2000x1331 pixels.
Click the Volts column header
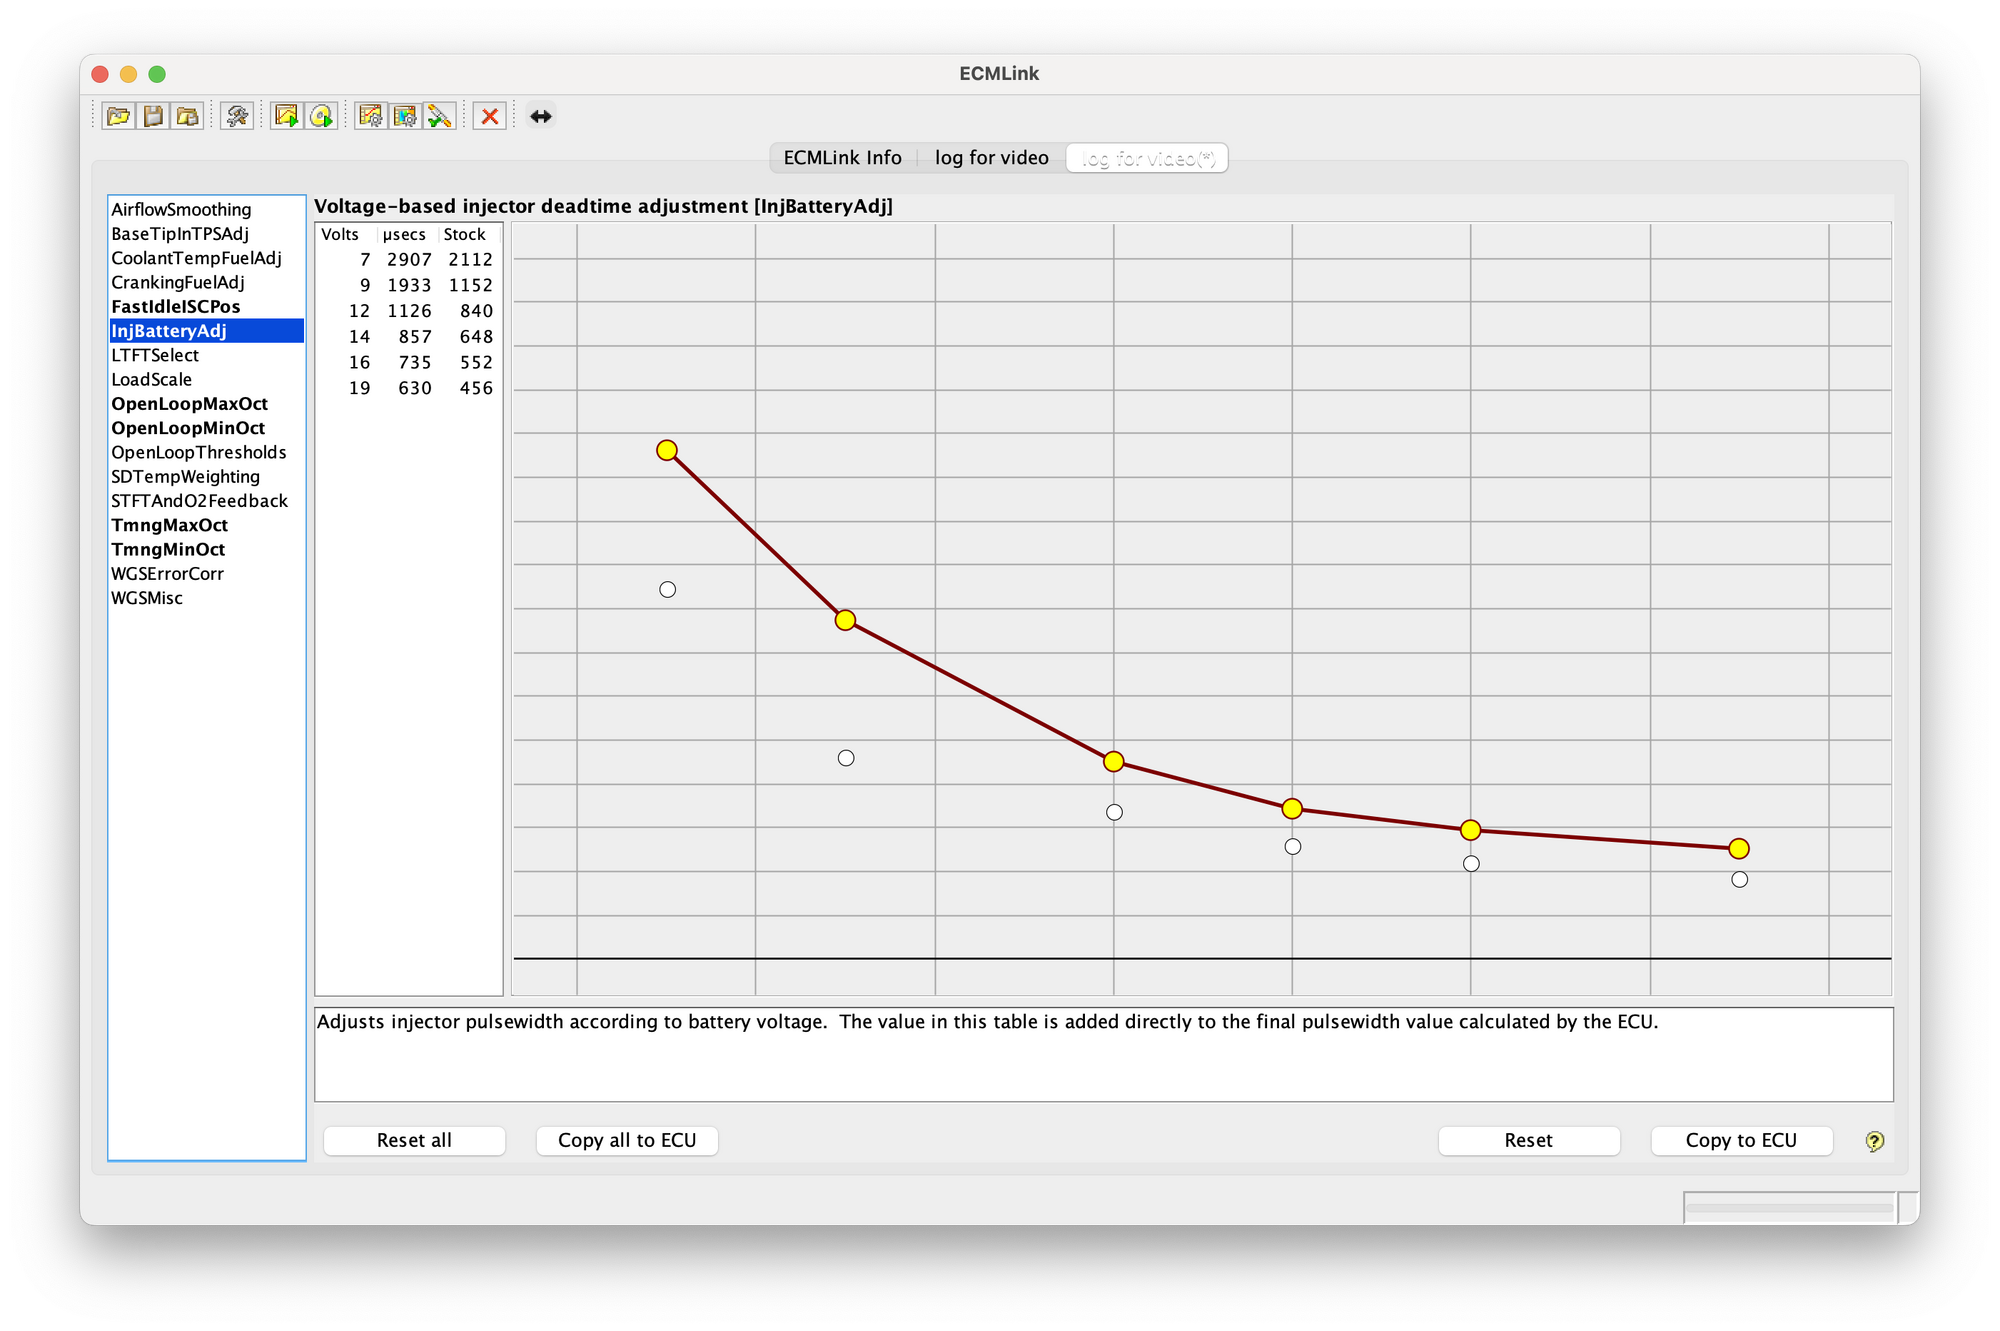[346, 234]
